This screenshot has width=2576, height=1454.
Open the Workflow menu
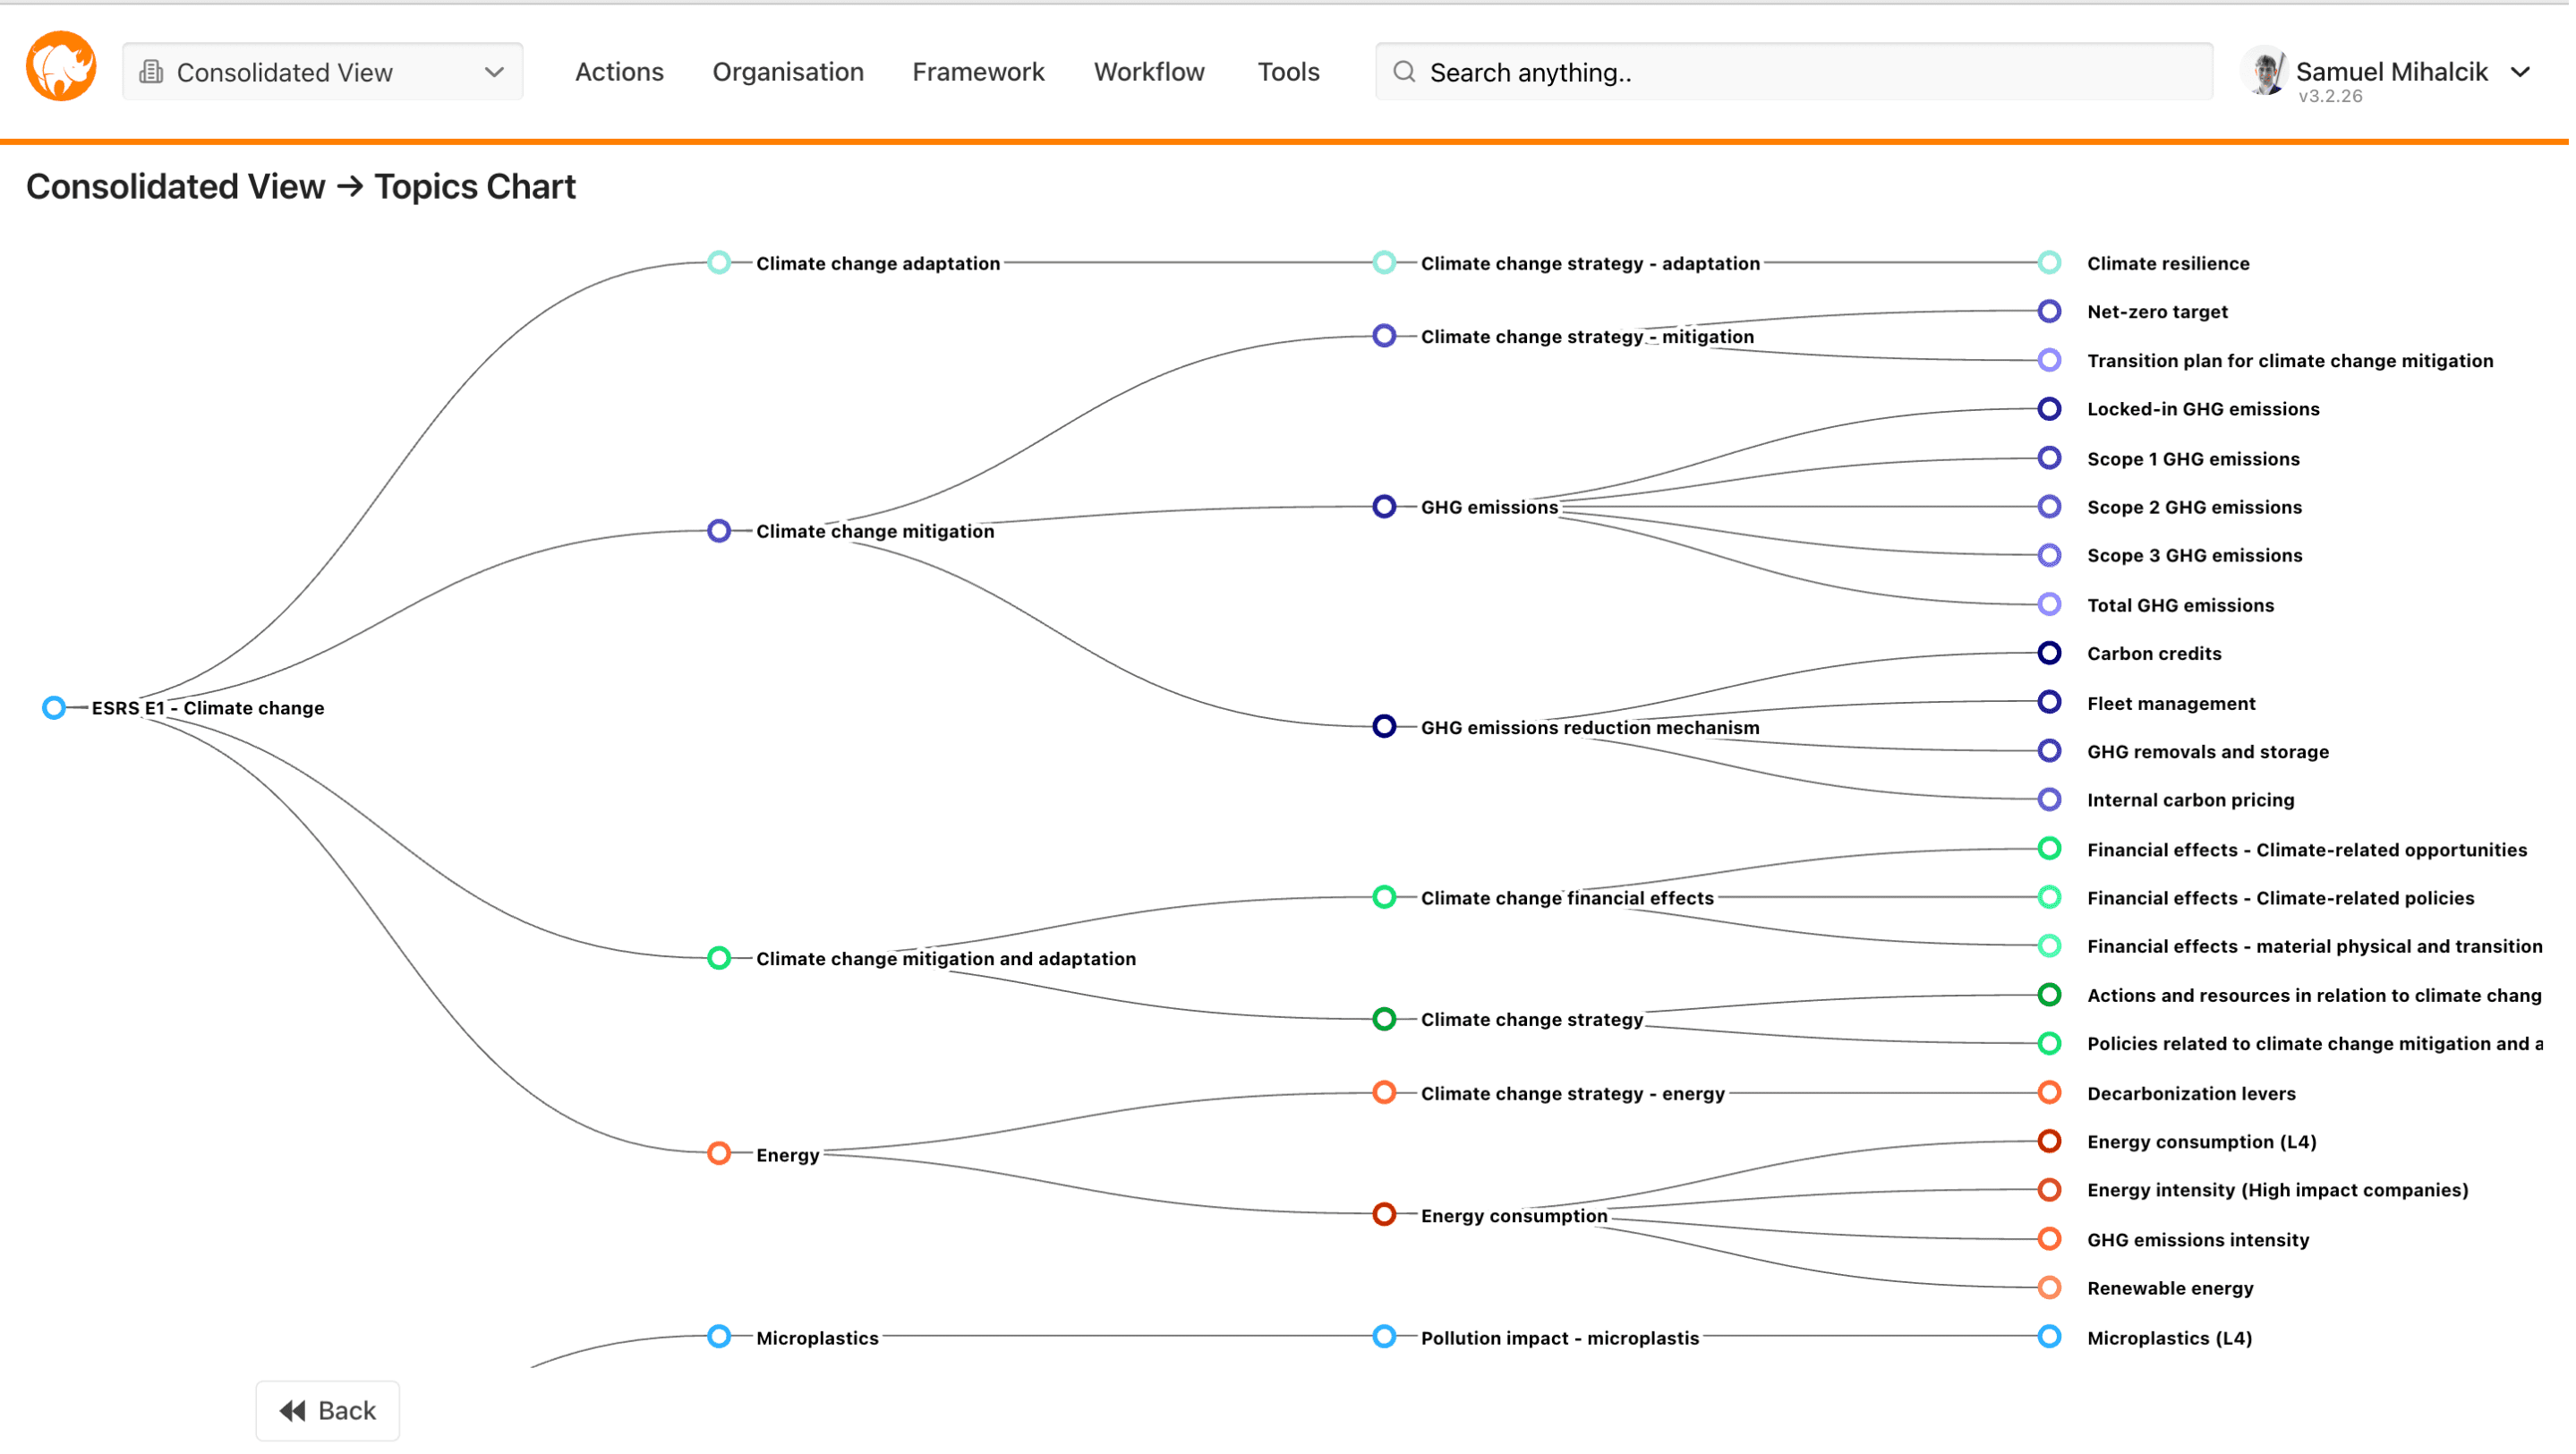point(1151,72)
